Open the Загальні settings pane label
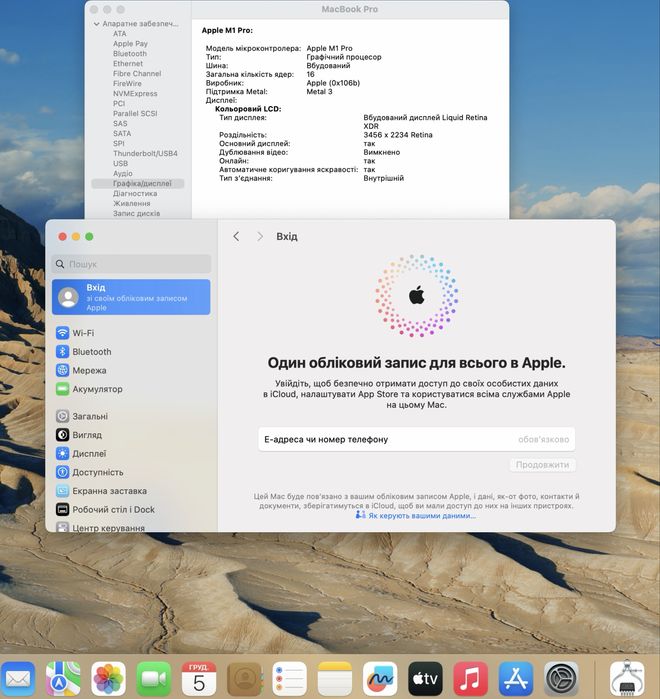Viewport: 660px width, 699px height. 90,416
